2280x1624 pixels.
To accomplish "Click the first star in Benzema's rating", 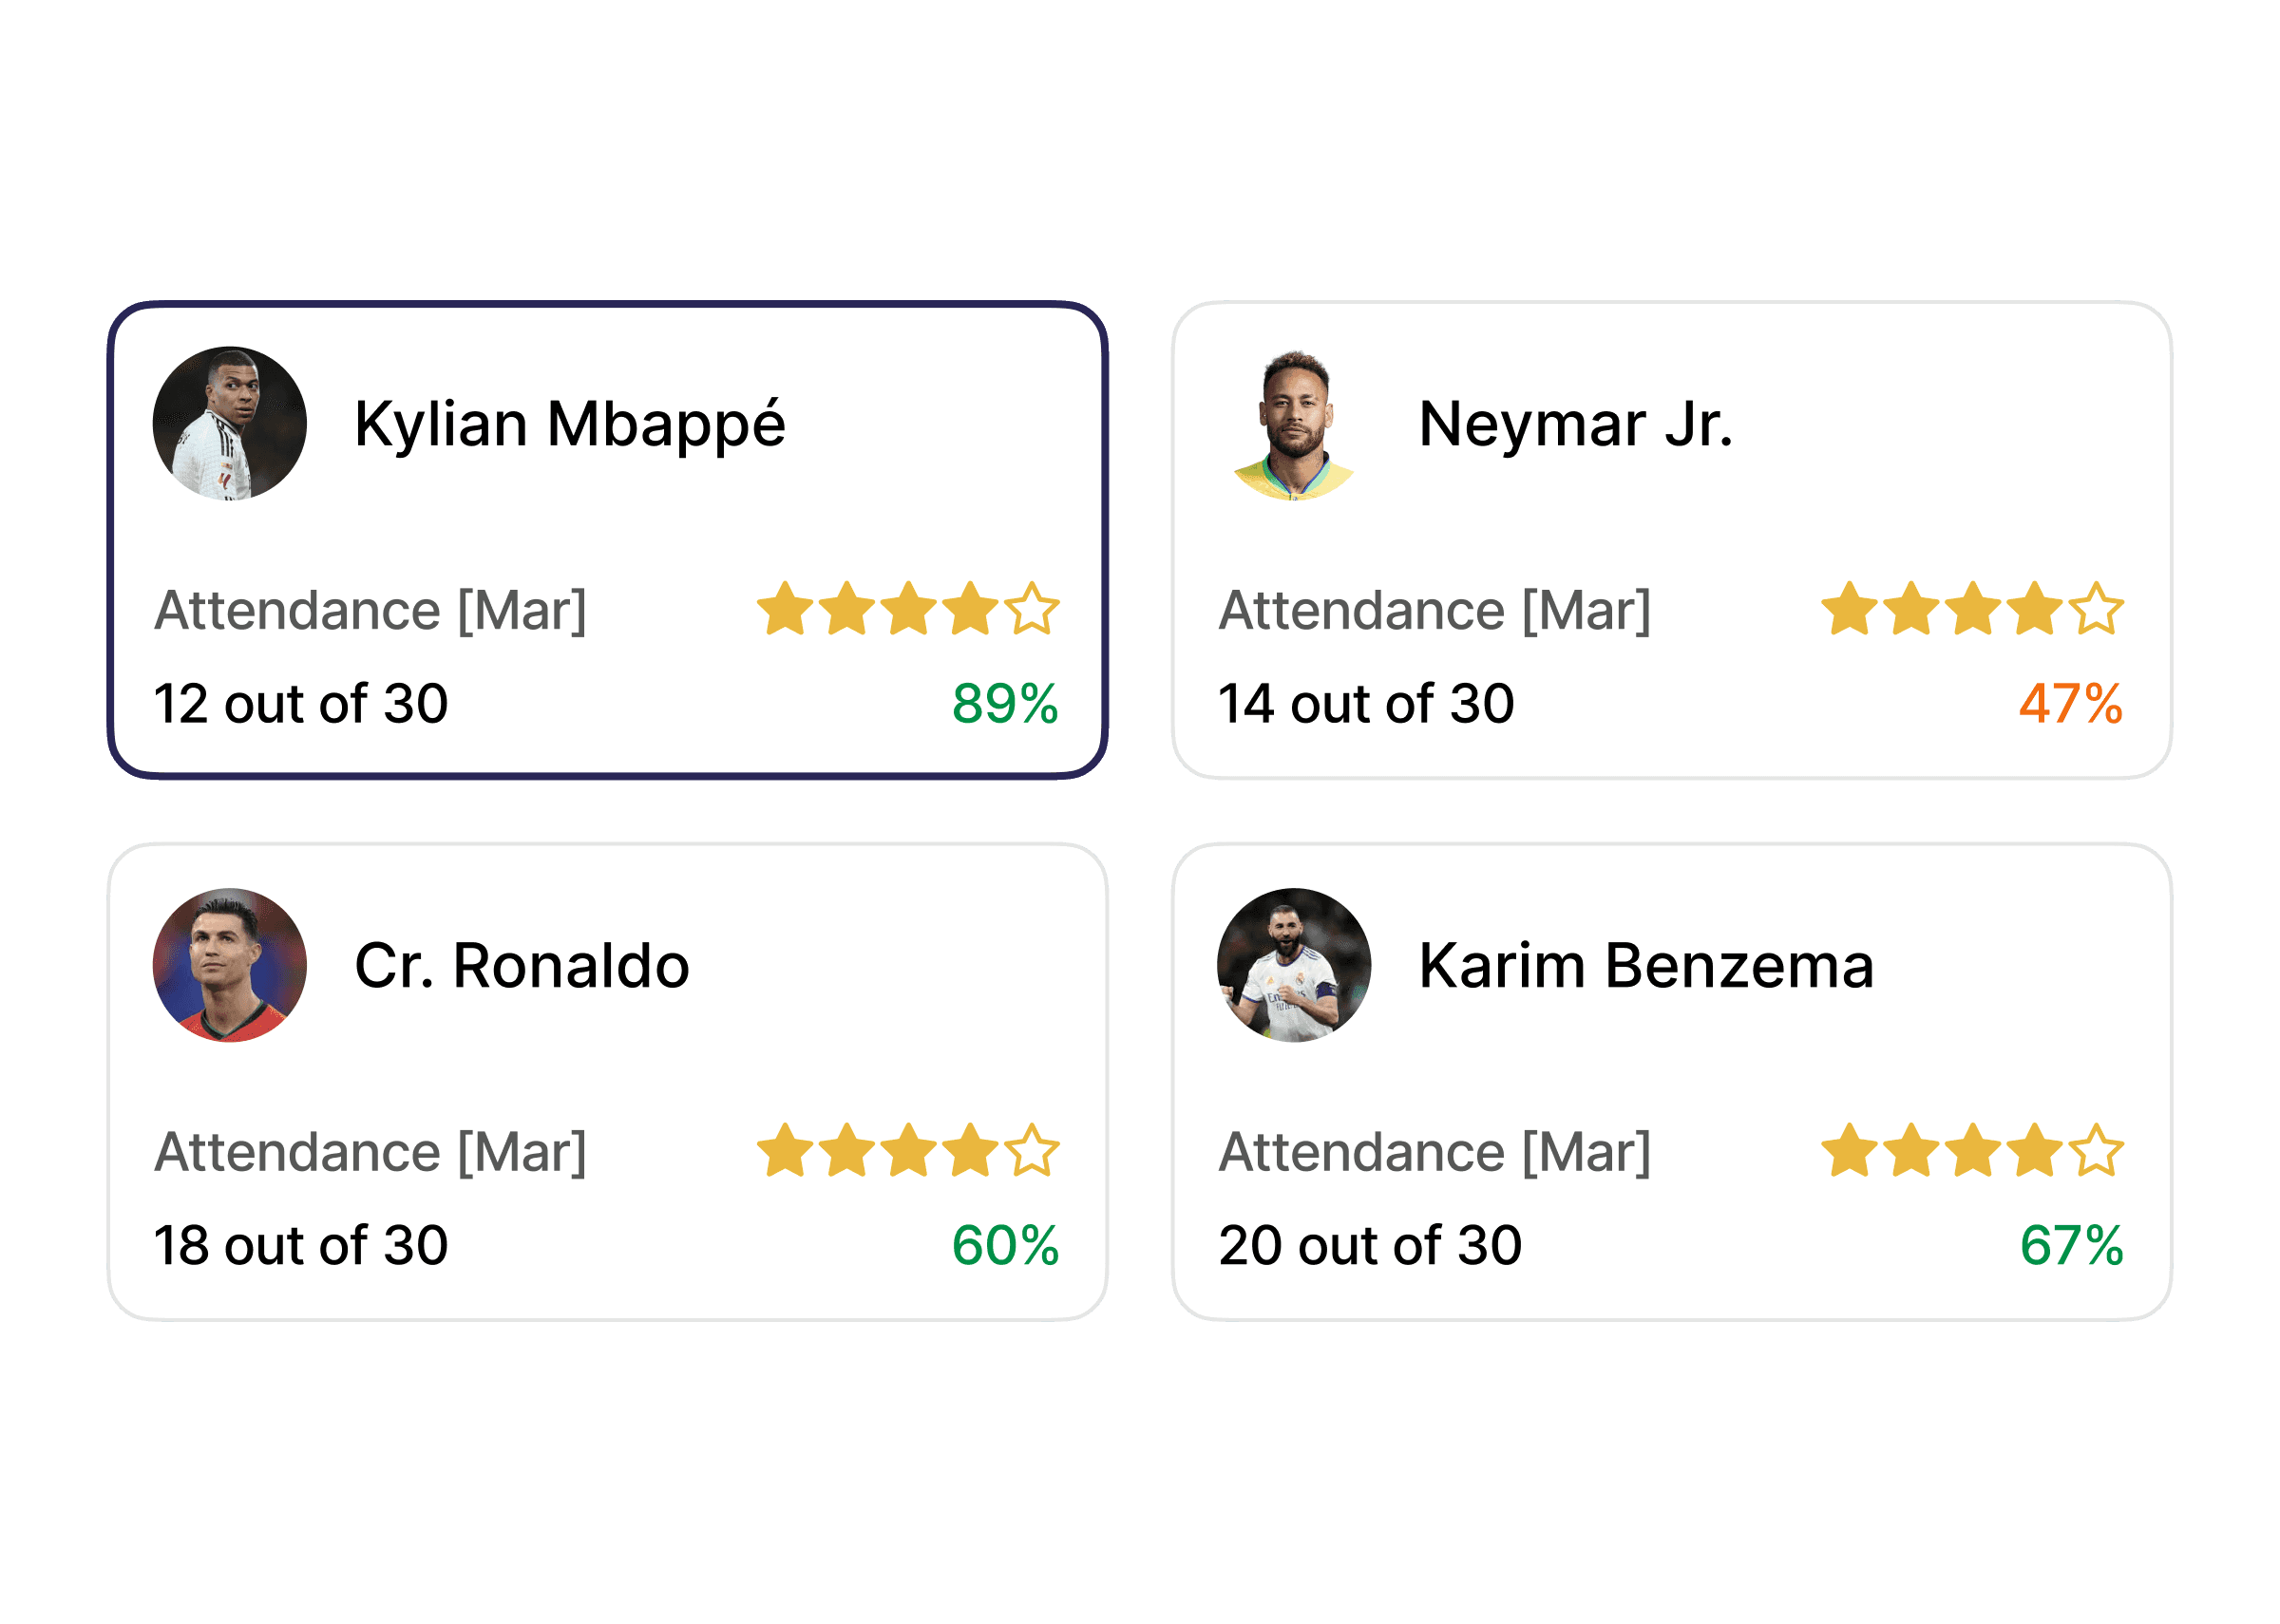I will pyautogui.click(x=1849, y=1150).
